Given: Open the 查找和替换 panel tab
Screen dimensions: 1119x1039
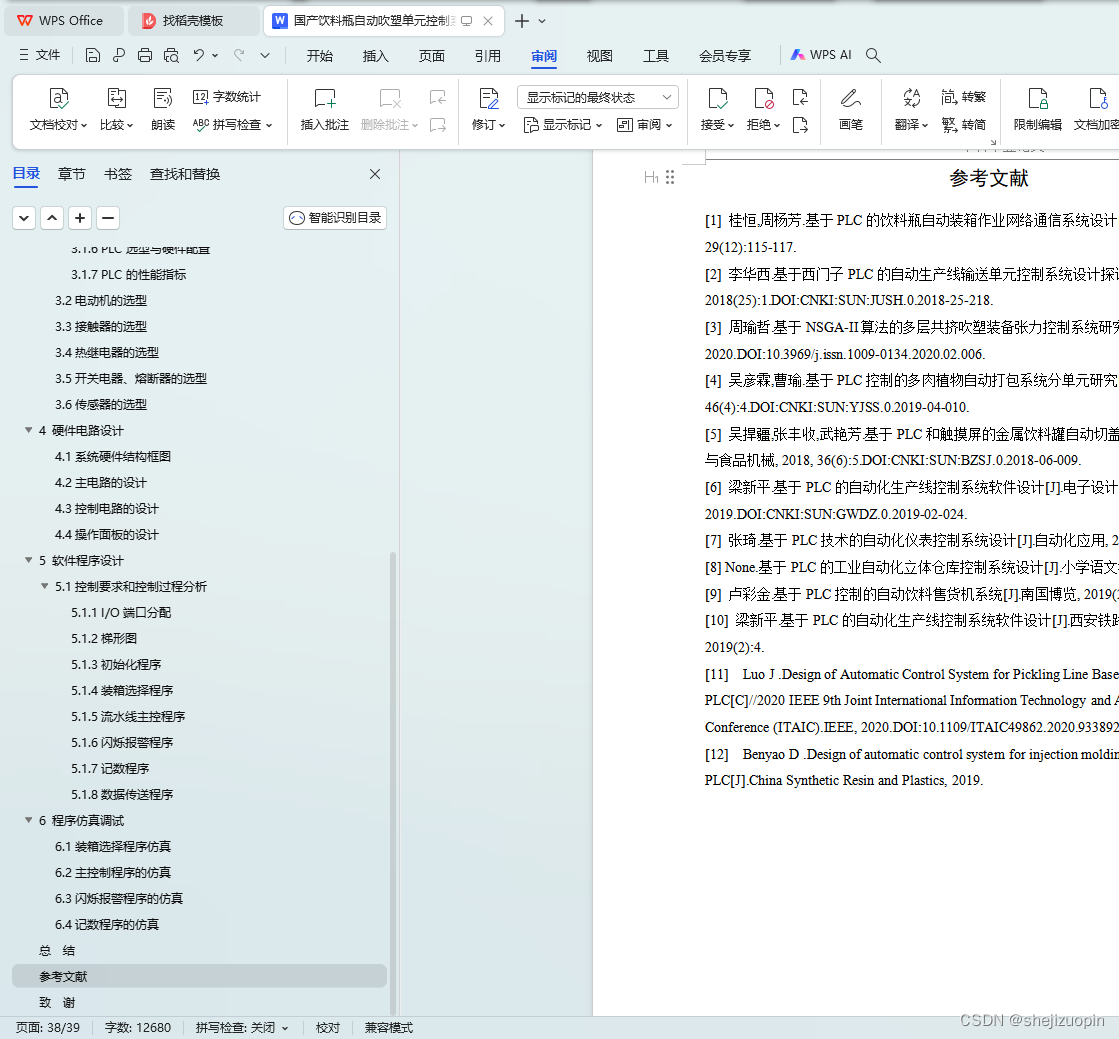Looking at the screenshot, I should (x=185, y=174).
